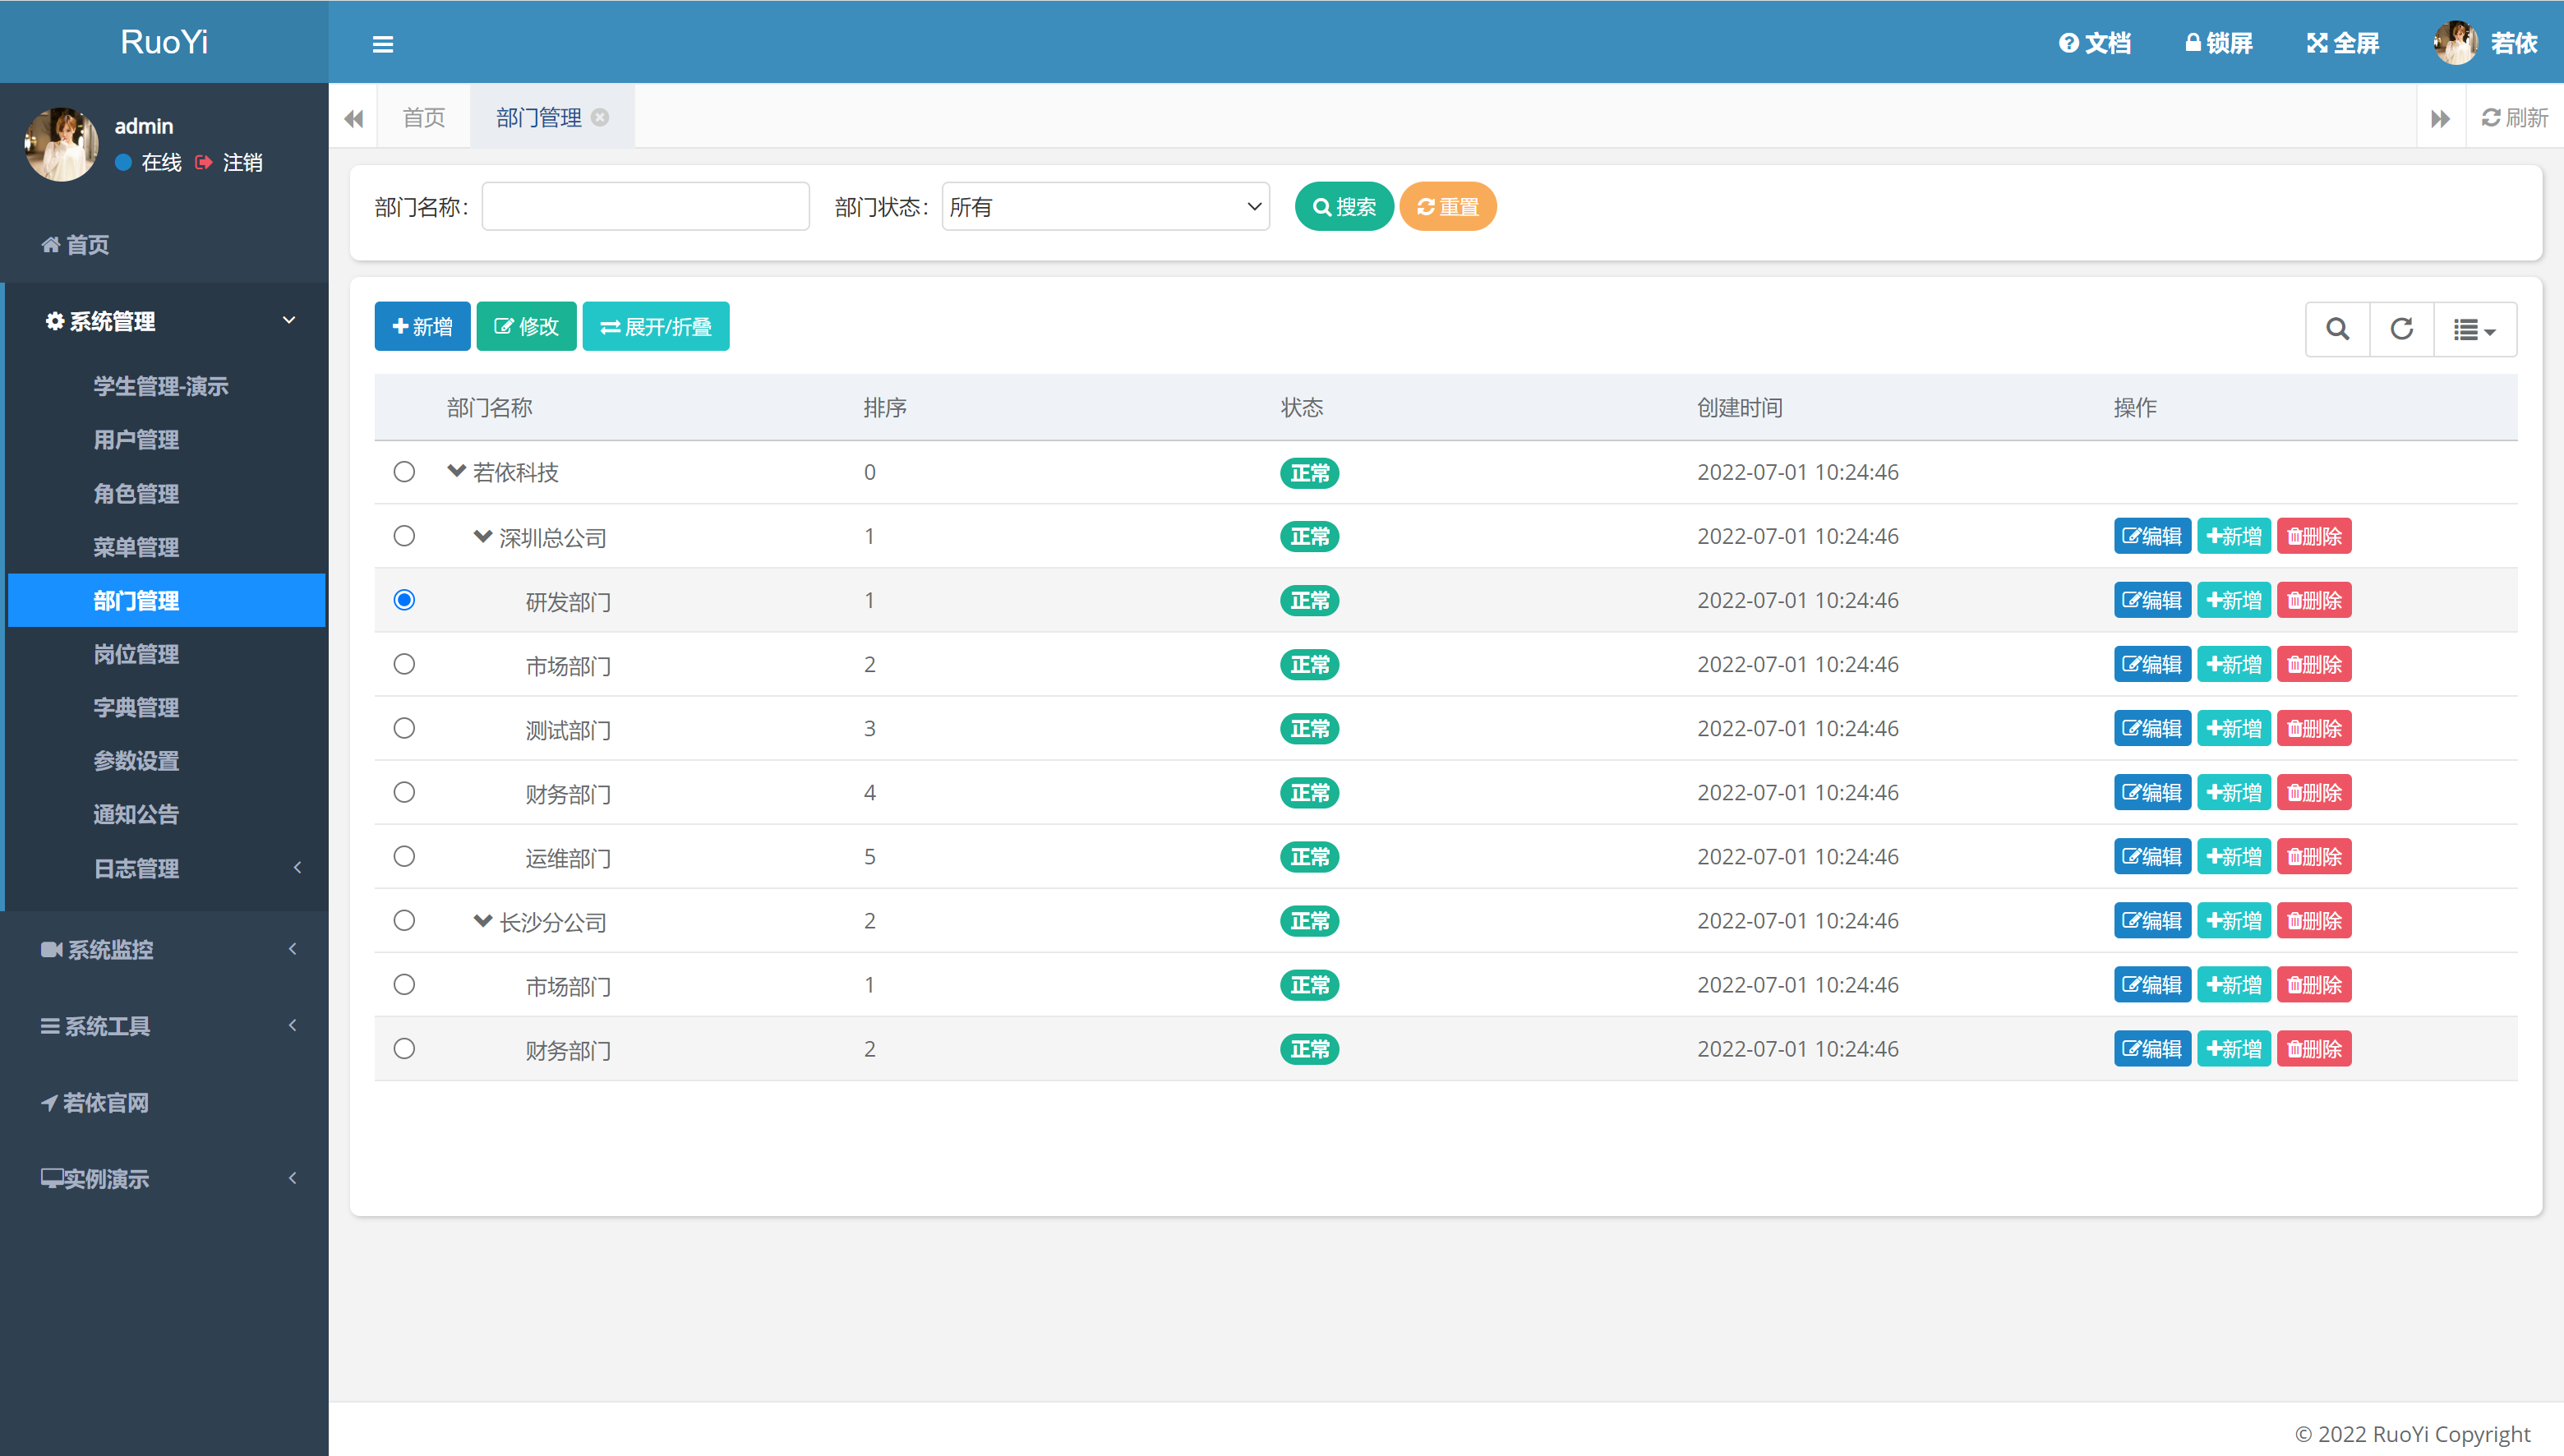Click the blue 新增 toolbar button
Viewport: 2564px width, 1456px height.
pyautogui.click(x=422, y=326)
